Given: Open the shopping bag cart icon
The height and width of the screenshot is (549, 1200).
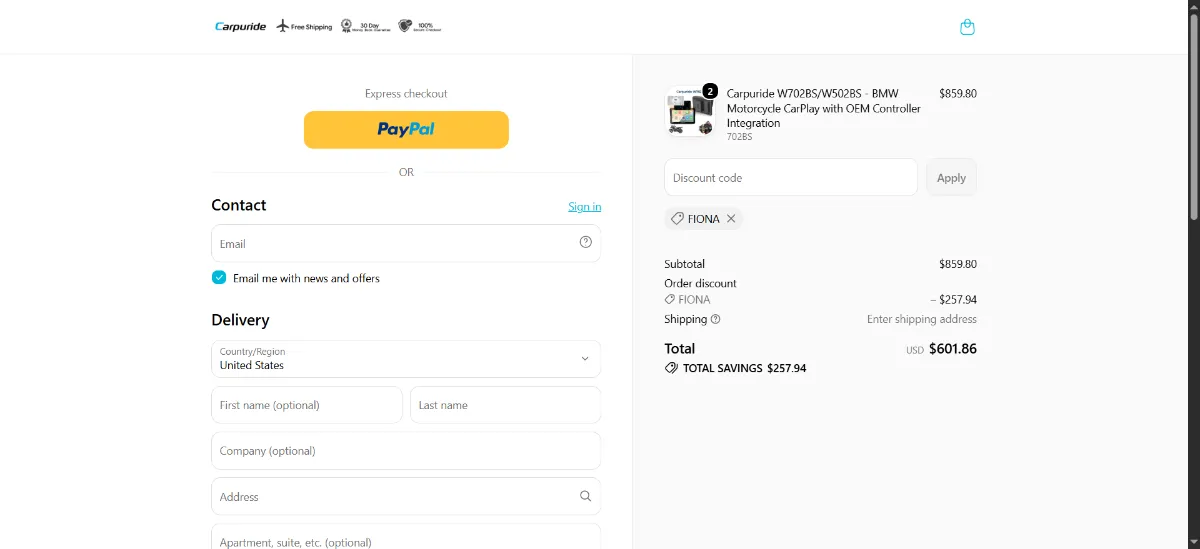Looking at the screenshot, I should tap(967, 27).
